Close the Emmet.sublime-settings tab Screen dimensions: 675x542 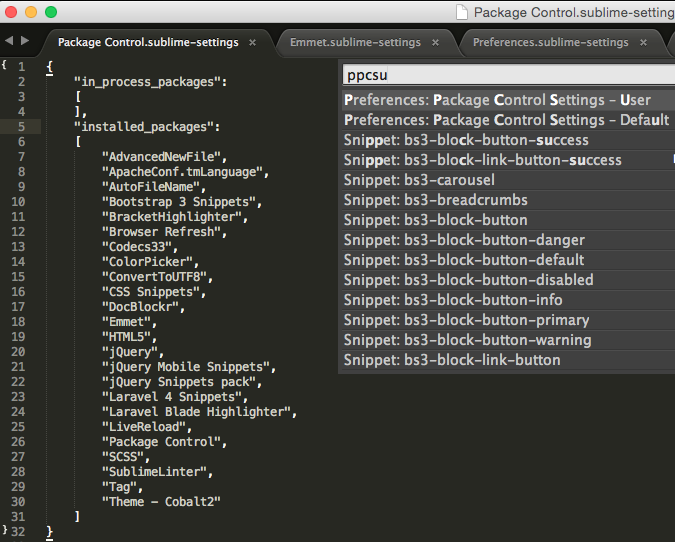click(436, 43)
